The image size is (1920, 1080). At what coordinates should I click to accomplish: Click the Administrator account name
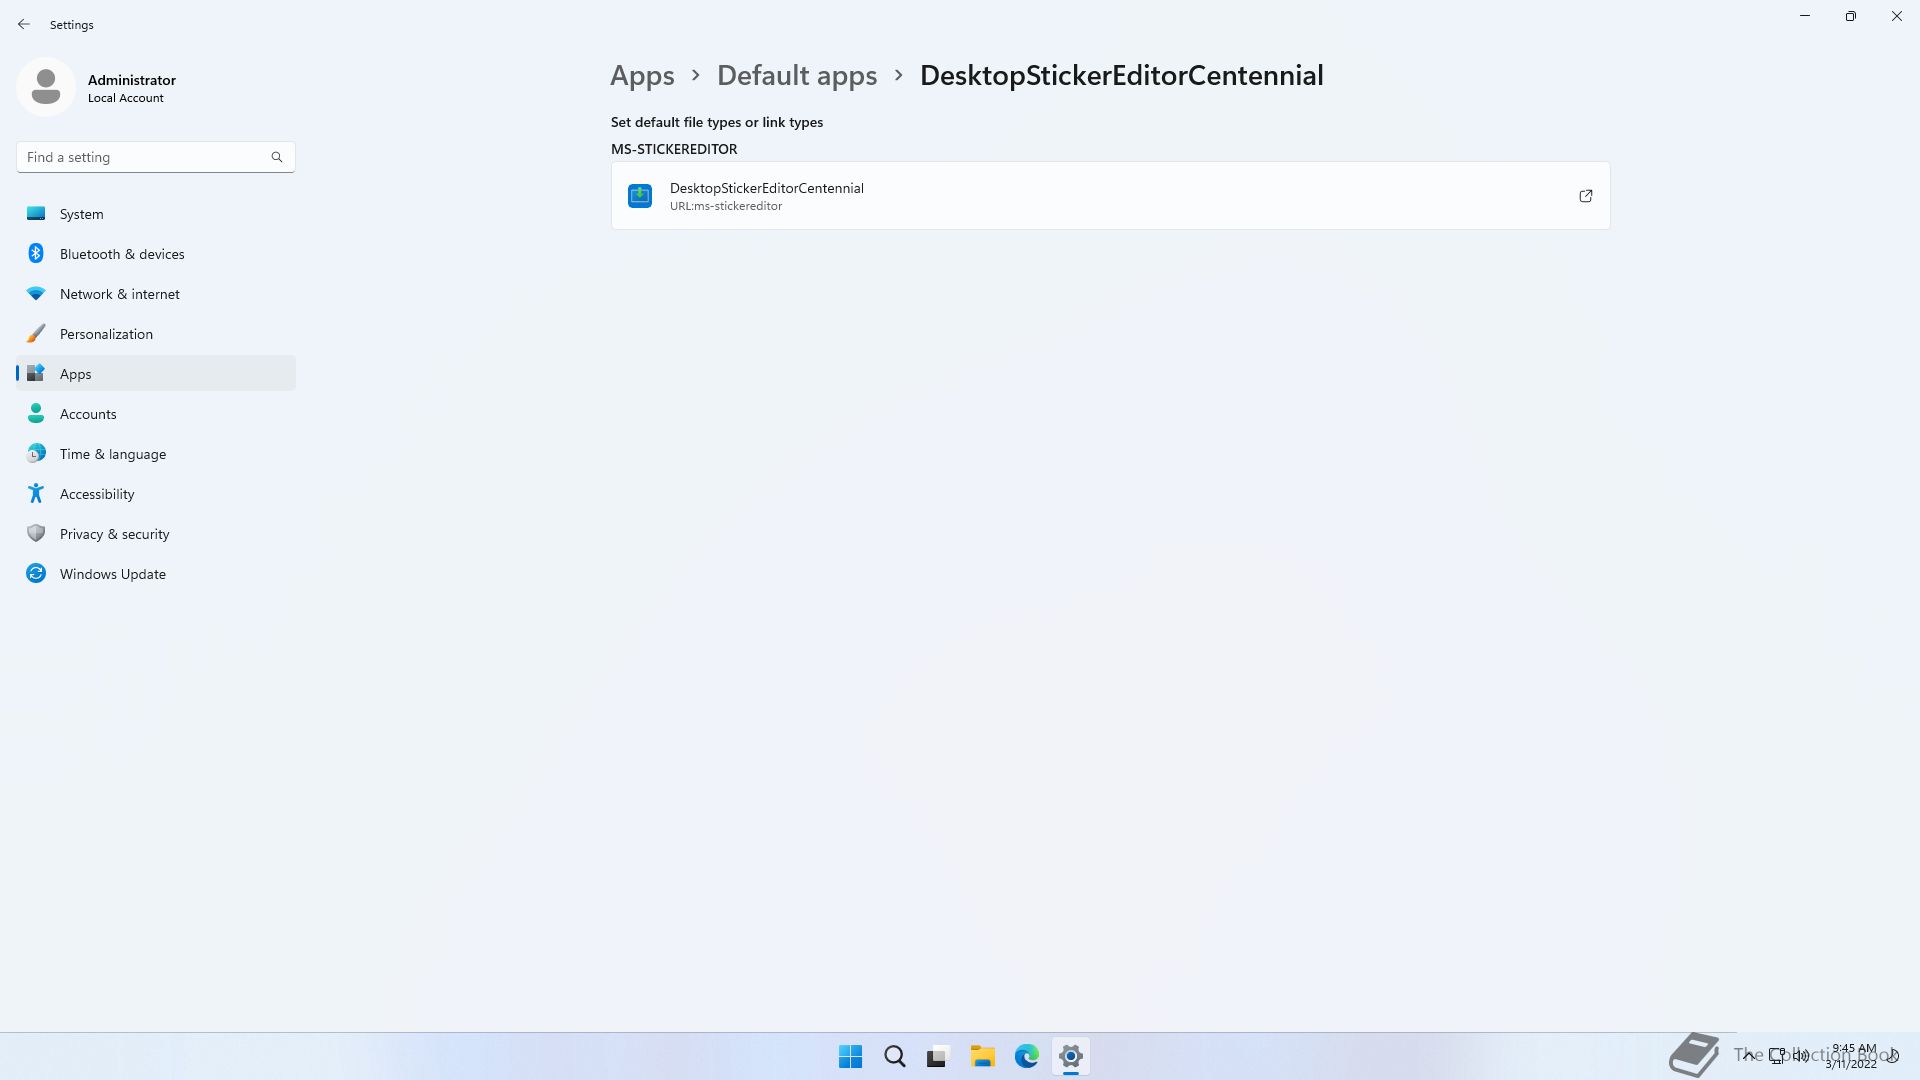(x=132, y=80)
